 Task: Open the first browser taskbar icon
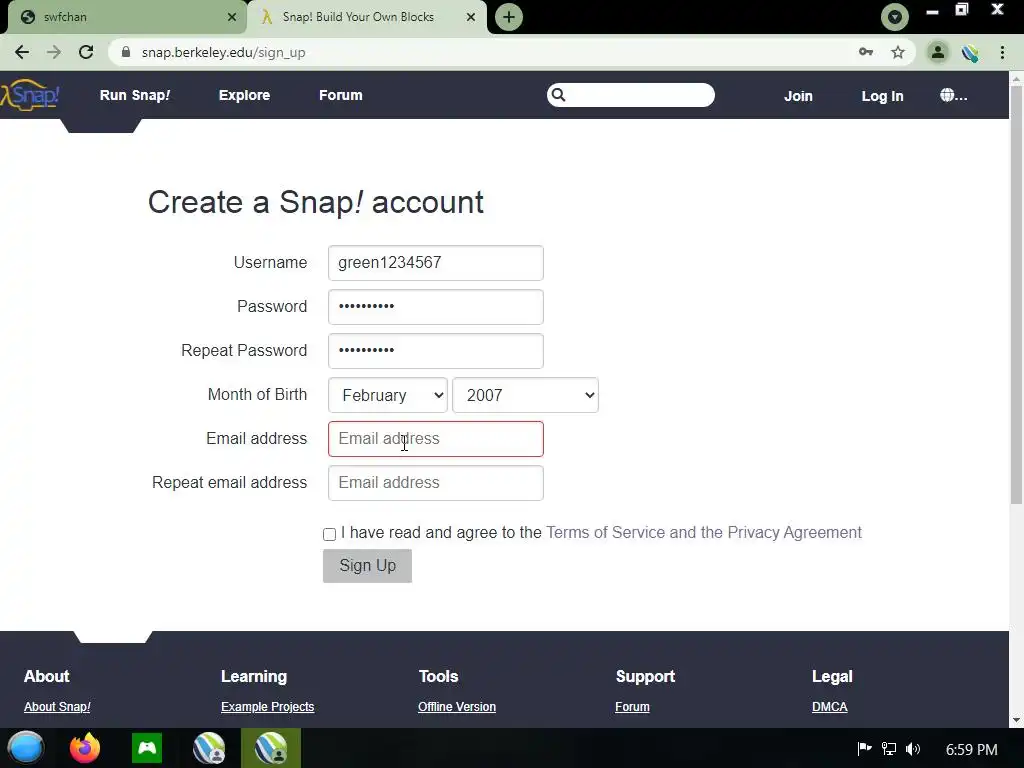click(x=209, y=748)
